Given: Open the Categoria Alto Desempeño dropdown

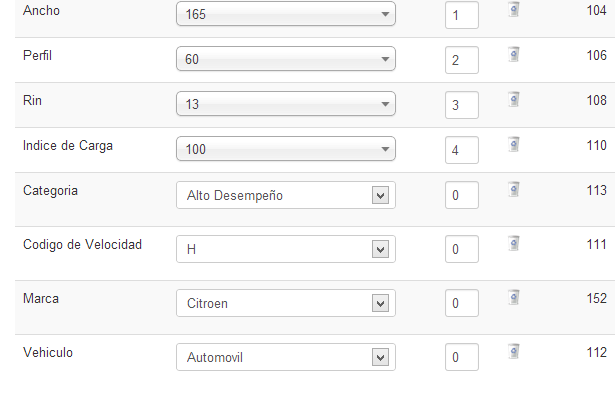Looking at the screenshot, I should pos(286,195).
